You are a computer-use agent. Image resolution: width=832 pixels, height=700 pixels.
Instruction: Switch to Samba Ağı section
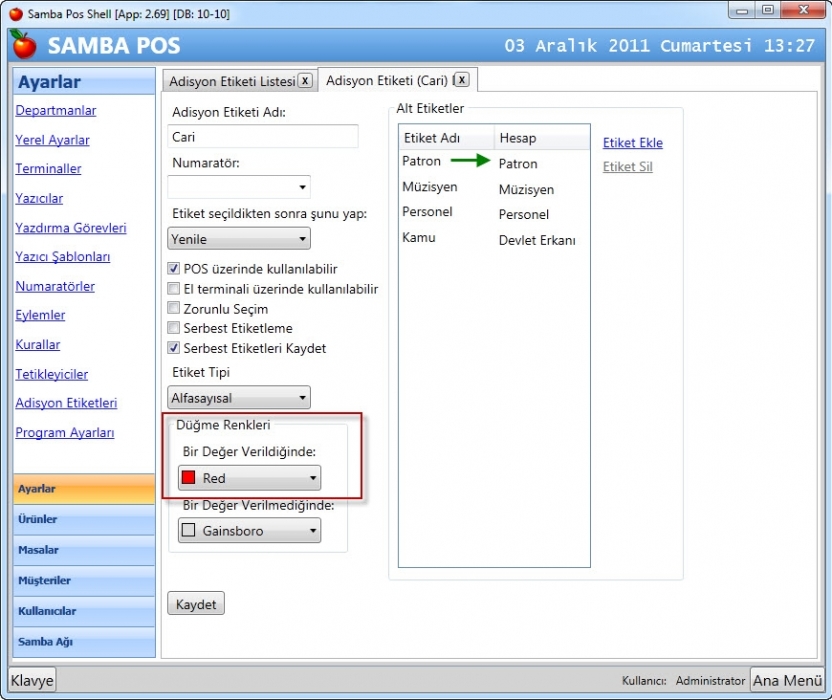(84, 642)
